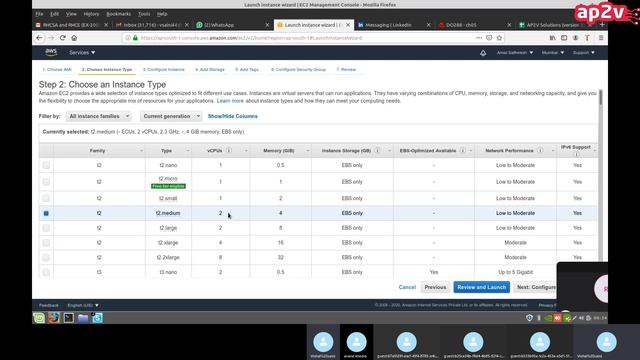The height and width of the screenshot is (360, 640).
Task: Click the Previous button
Action: pos(435,287)
